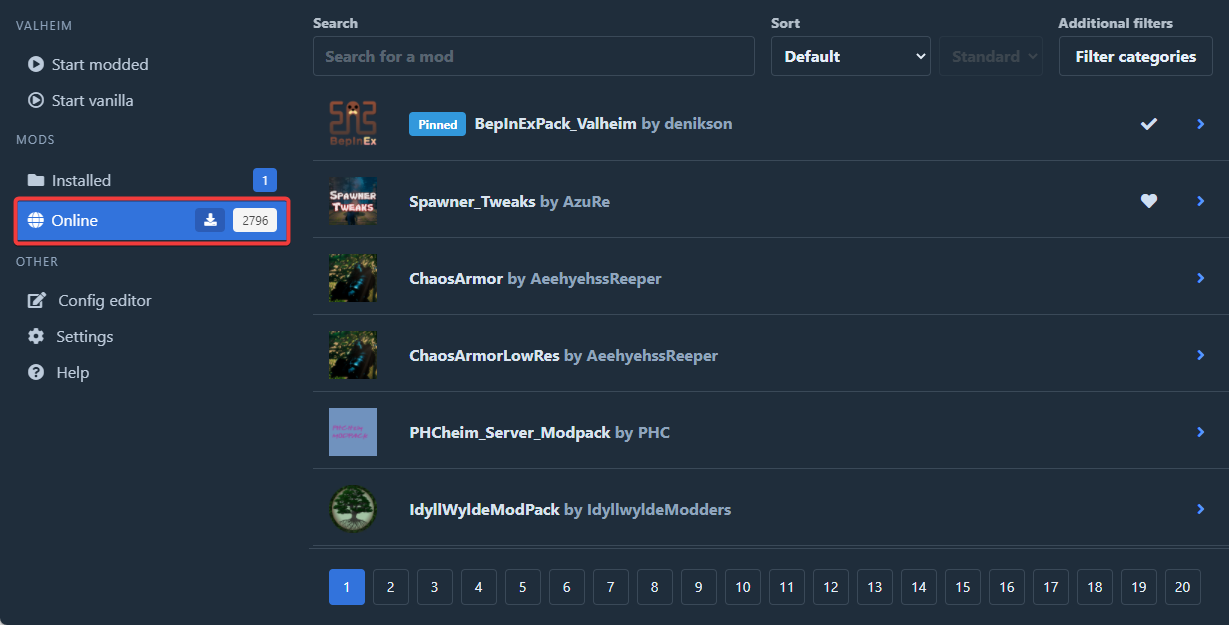Click the IdyllWyldeModPack tree thumbnail
The image size is (1229, 625).
pos(353,509)
